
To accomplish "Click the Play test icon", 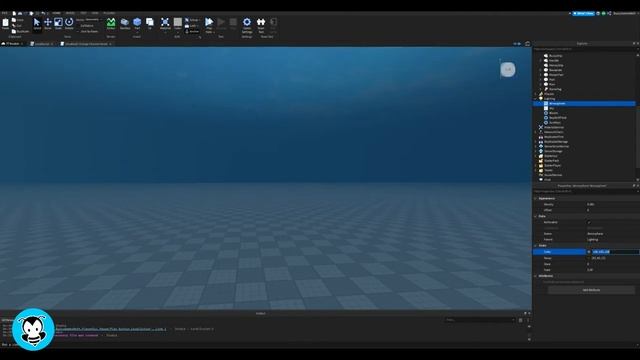I will pos(209,22).
